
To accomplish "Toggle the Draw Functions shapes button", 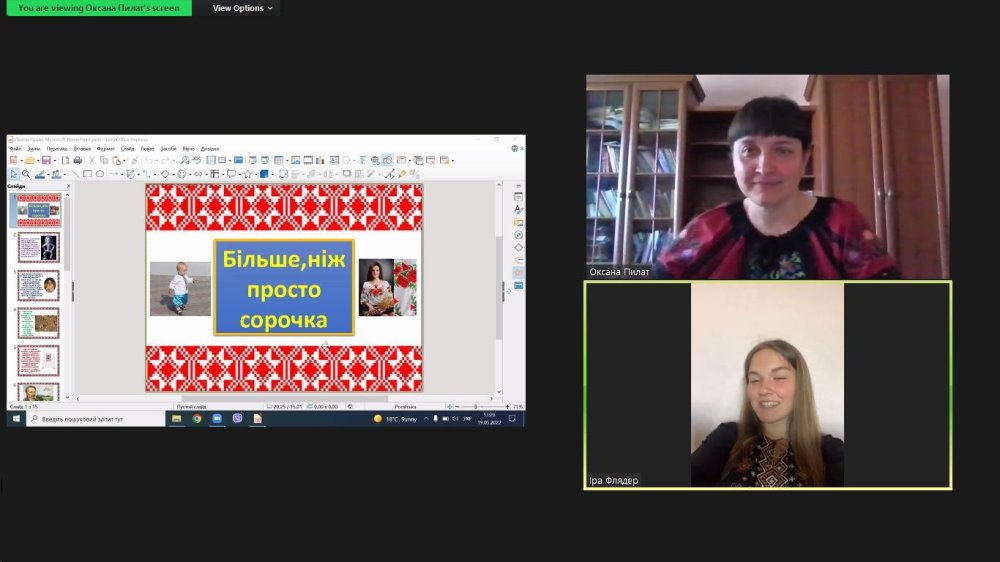I will (387, 160).
